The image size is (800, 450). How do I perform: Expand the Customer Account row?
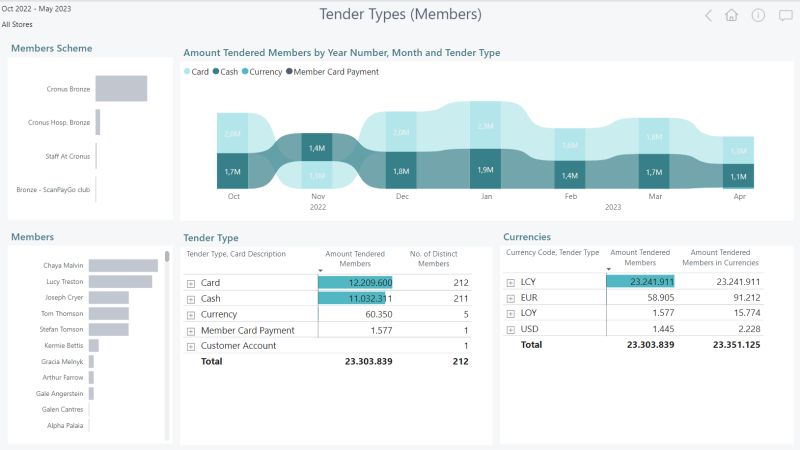(191, 346)
